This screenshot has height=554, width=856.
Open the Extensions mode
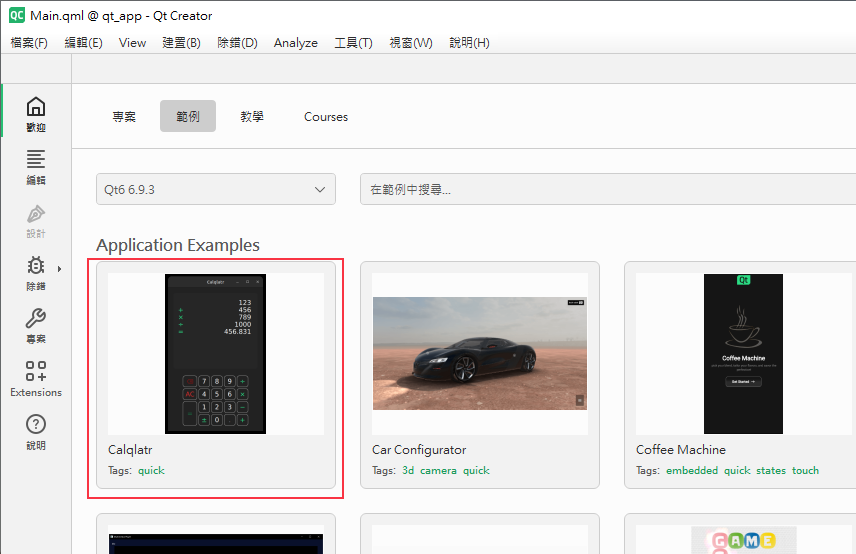click(x=36, y=379)
